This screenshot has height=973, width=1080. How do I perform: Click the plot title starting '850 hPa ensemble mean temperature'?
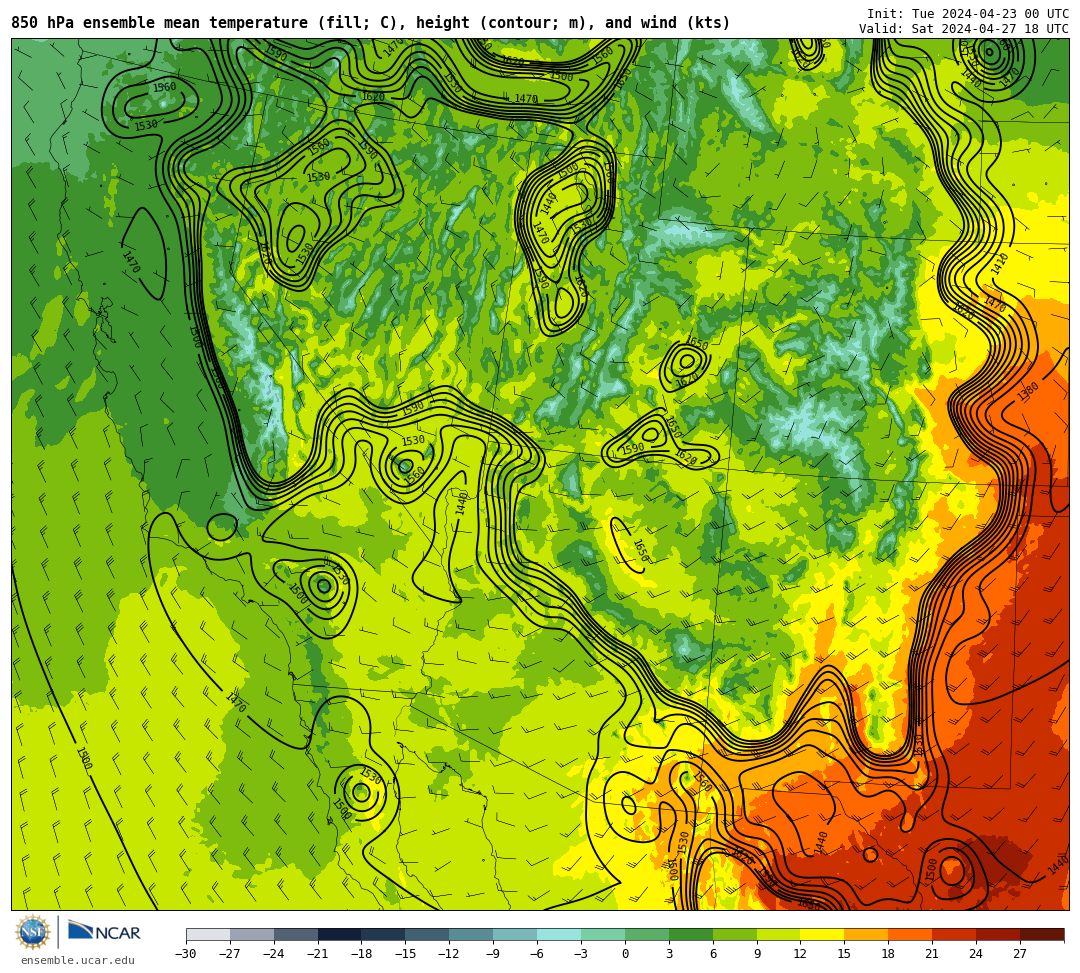click(371, 23)
